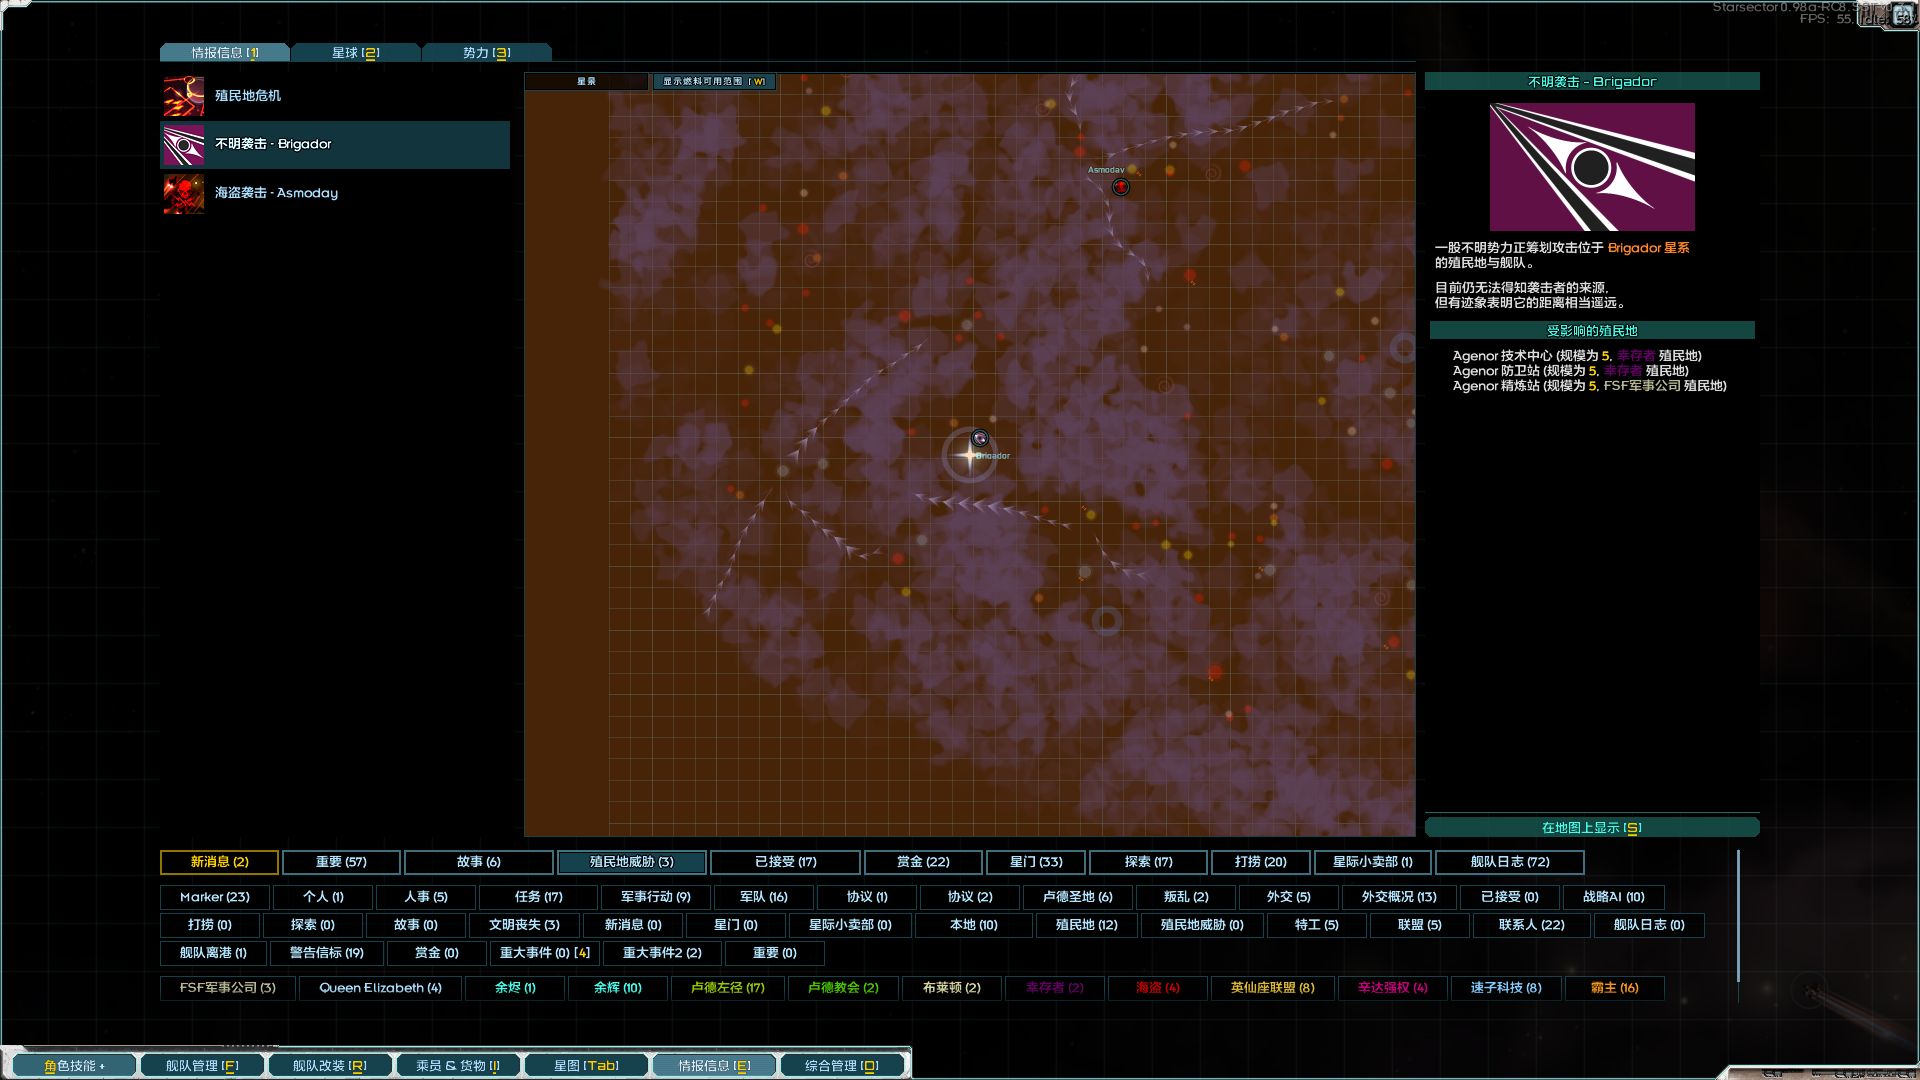
Task: Toggle 文明丧失 (3) filter tag
Action: pos(524,925)
